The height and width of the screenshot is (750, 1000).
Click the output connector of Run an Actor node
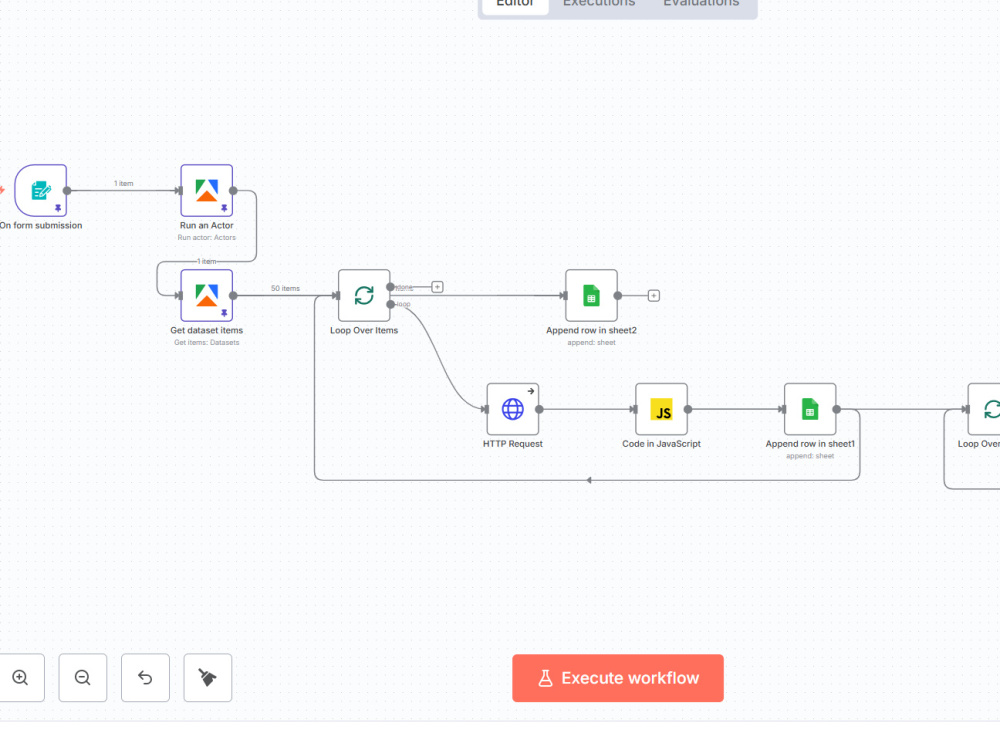coord(233,191)
